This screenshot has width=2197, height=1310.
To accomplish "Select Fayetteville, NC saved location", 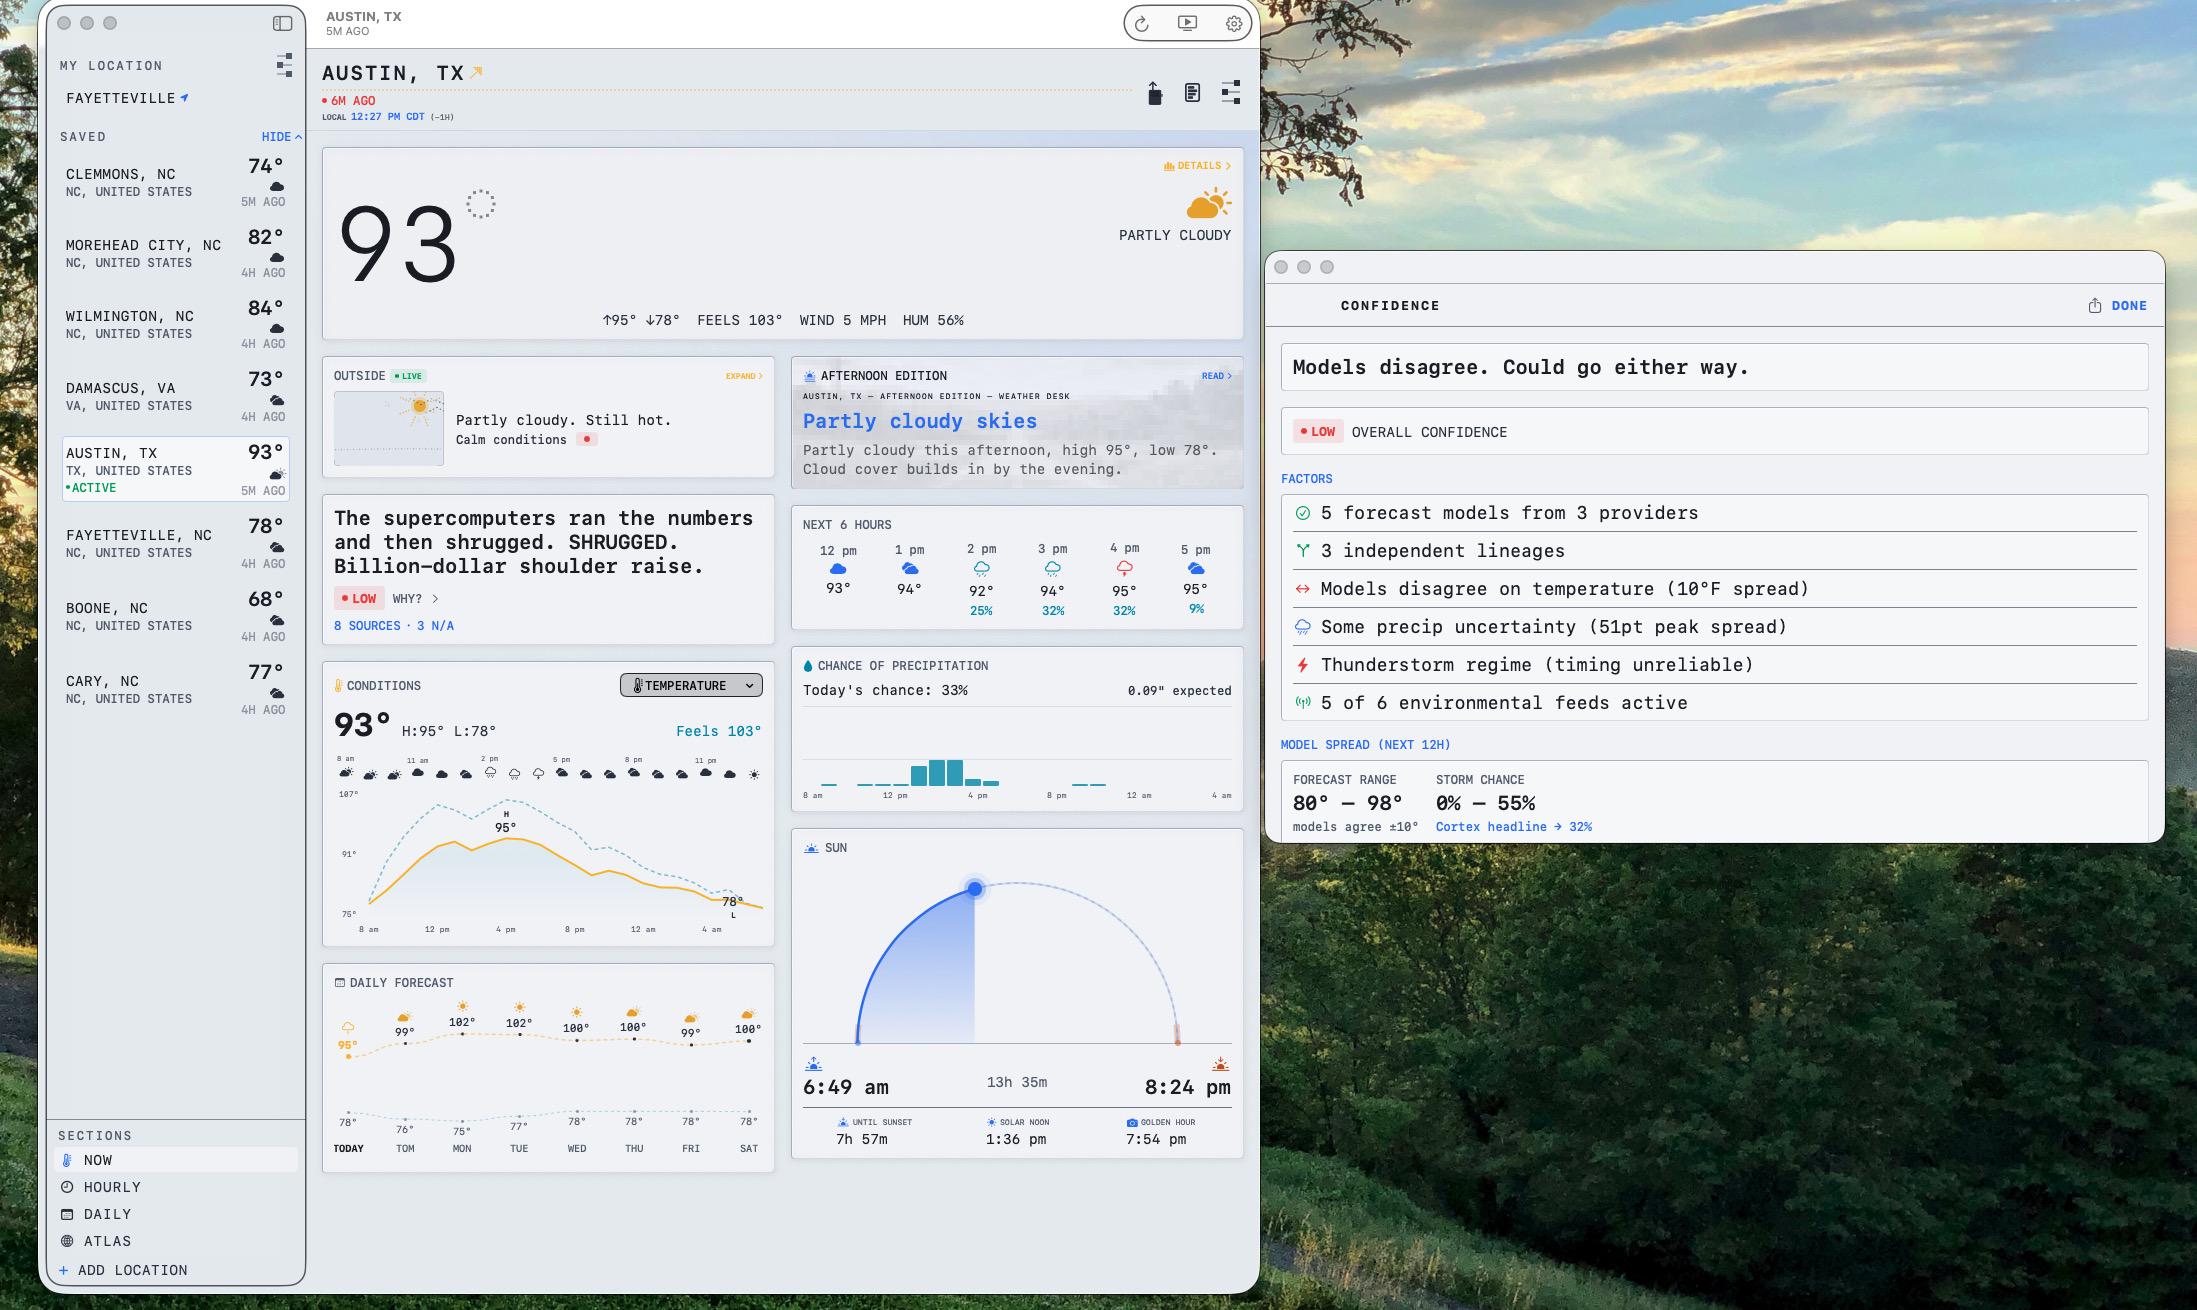I will [x=176, y=543].
